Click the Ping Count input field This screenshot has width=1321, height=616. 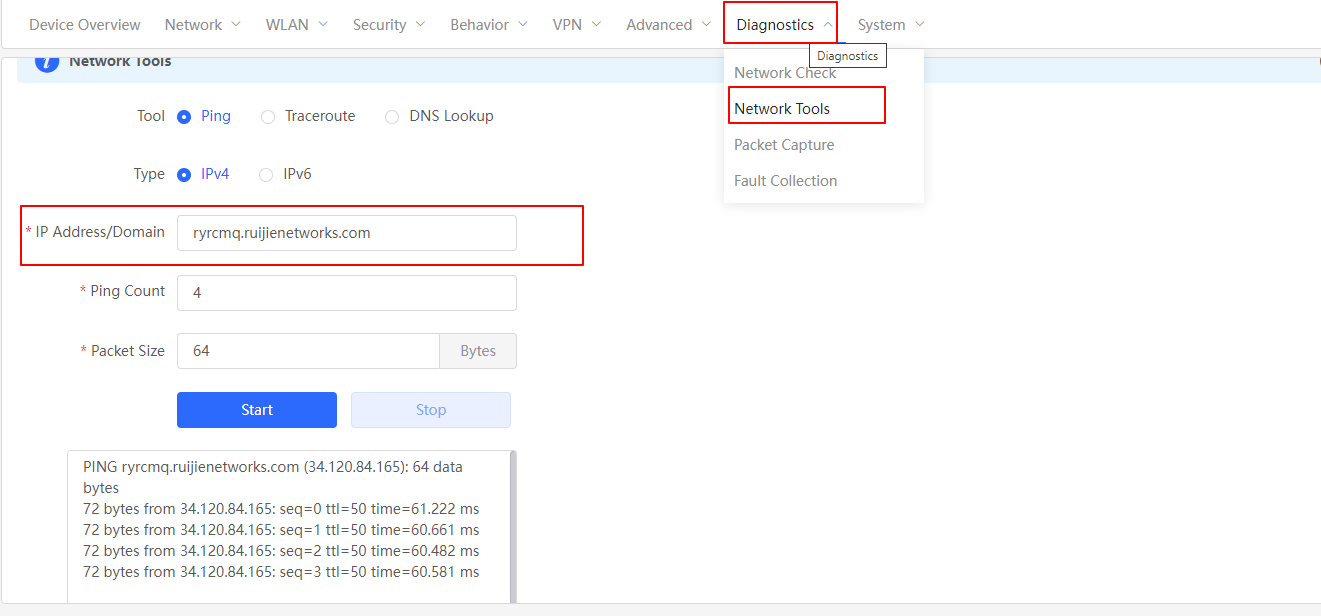click(347, 293)
